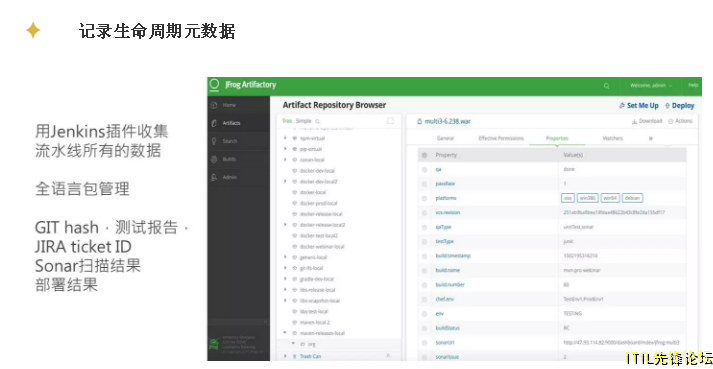713x369 pixels.
Task: Expand the docker-dev-local2 node
Action: (x=285, y=182)
